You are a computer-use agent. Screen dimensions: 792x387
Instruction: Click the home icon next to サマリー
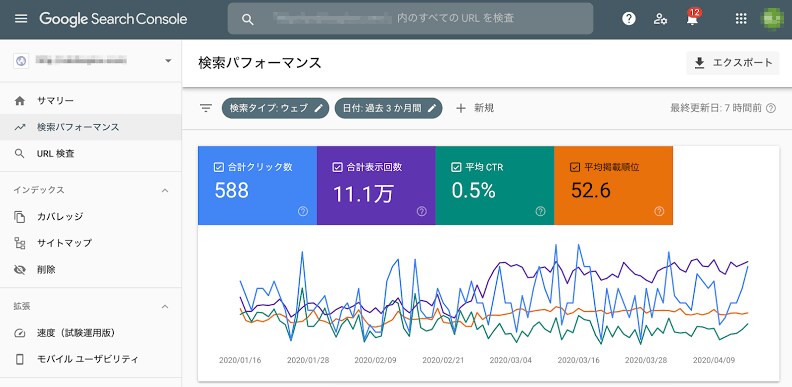[x=20, y=101]
